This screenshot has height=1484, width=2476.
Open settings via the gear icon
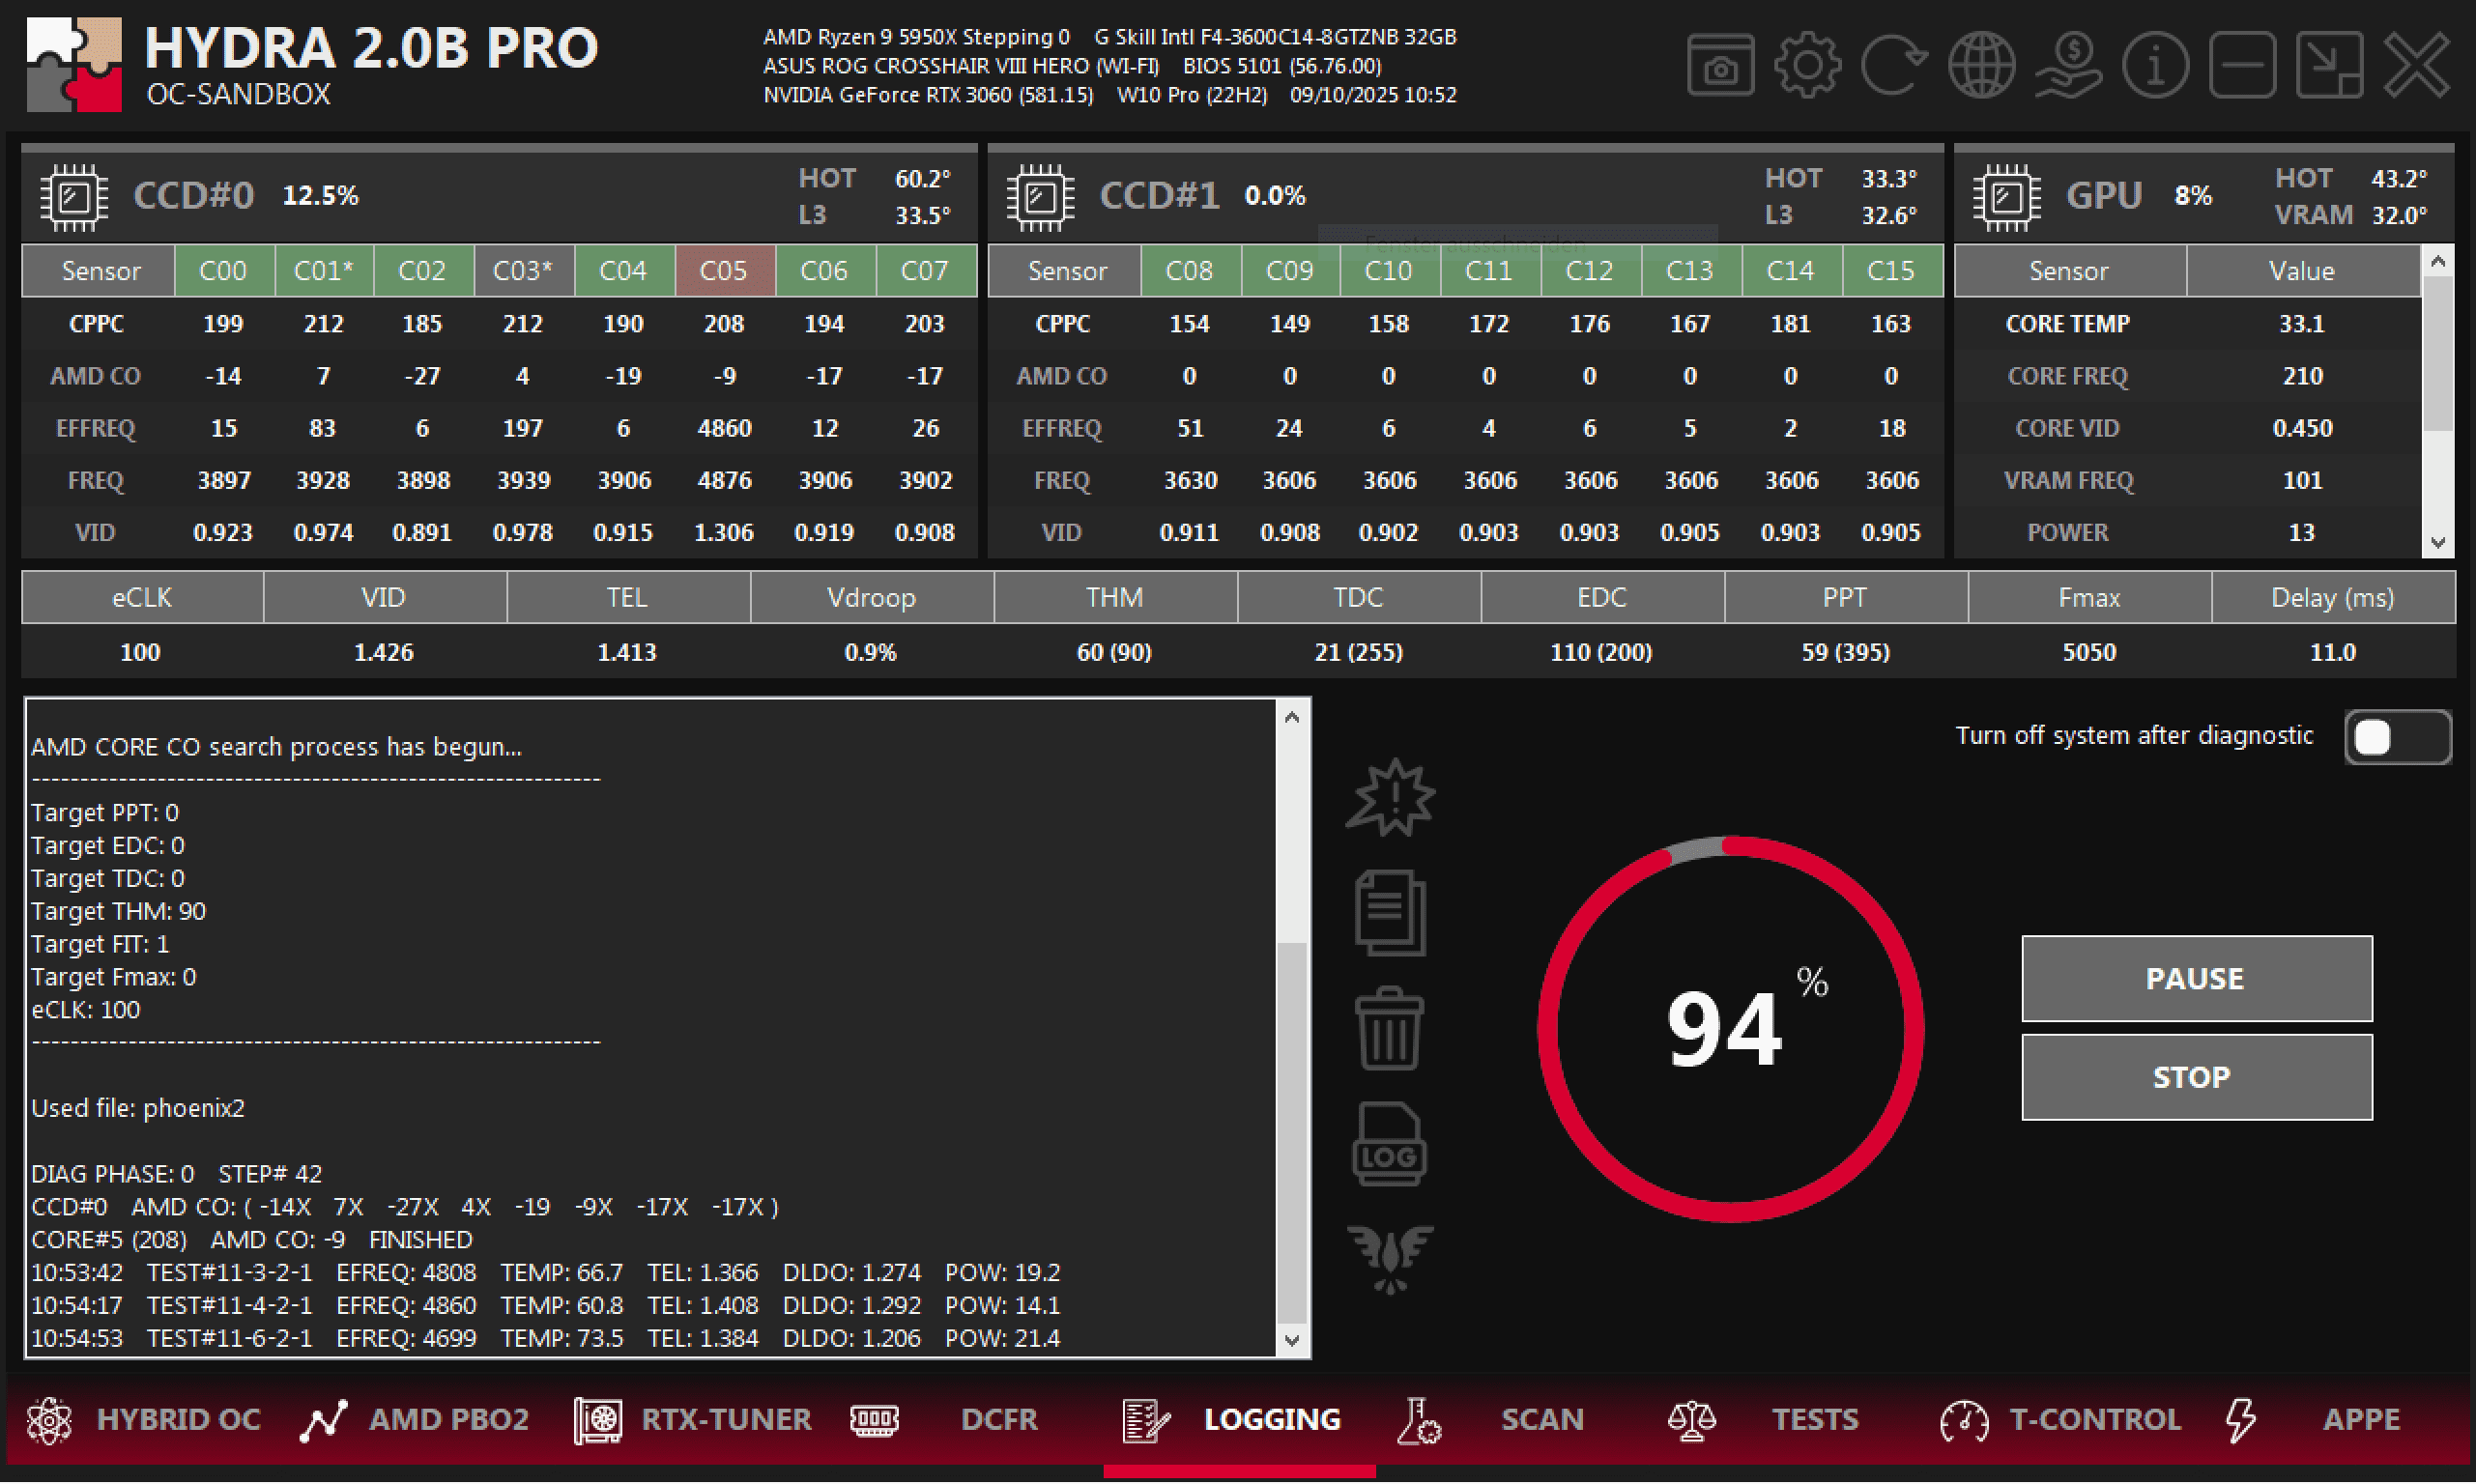coord(1807,66)
